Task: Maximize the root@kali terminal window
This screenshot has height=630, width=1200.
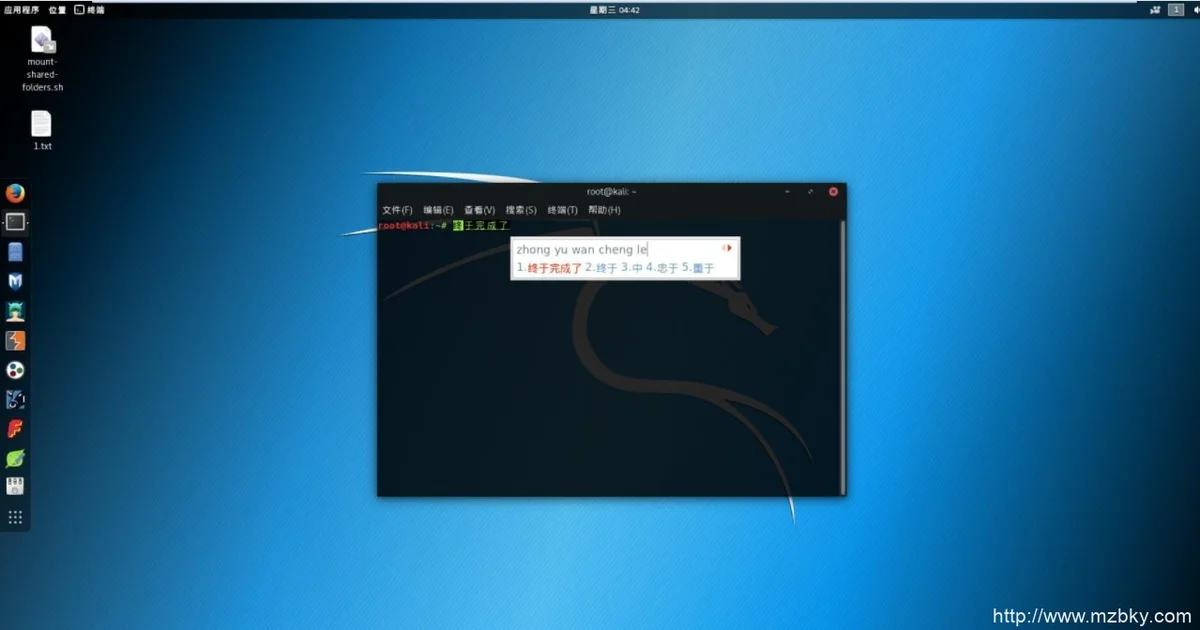Action: (x=811, y=191)
